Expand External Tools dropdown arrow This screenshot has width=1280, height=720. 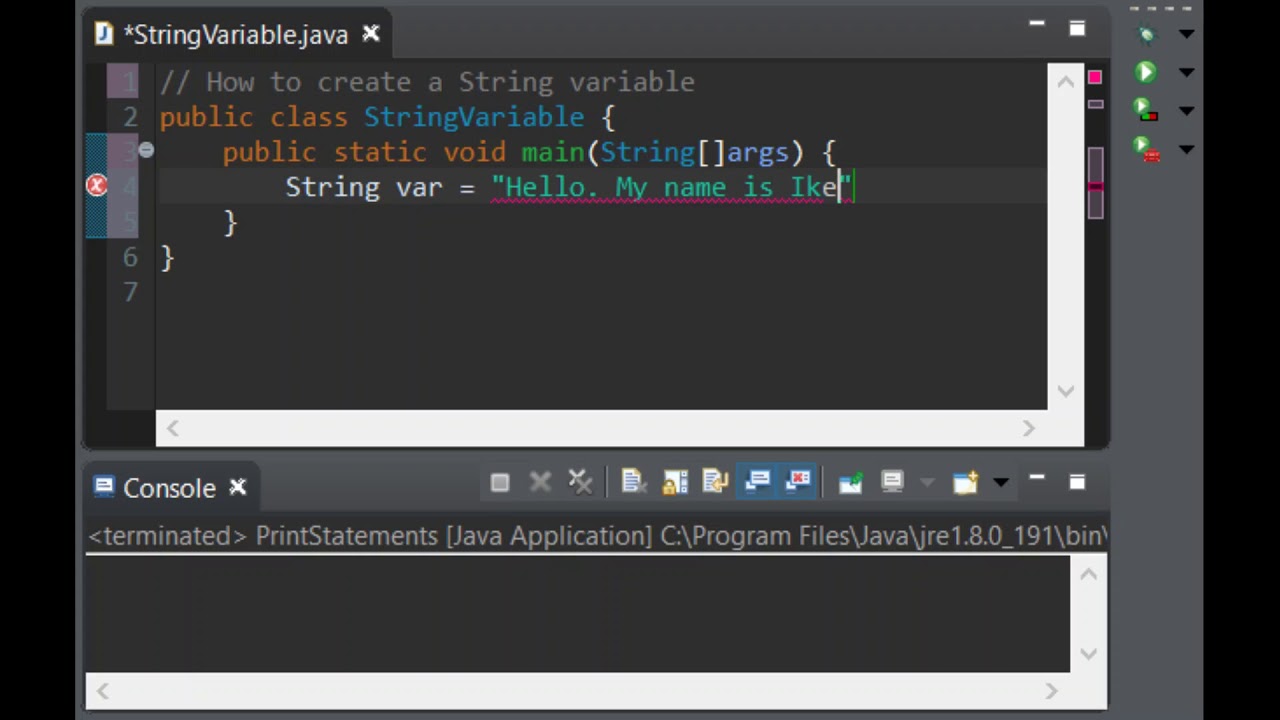click(x=1187, y=150)
